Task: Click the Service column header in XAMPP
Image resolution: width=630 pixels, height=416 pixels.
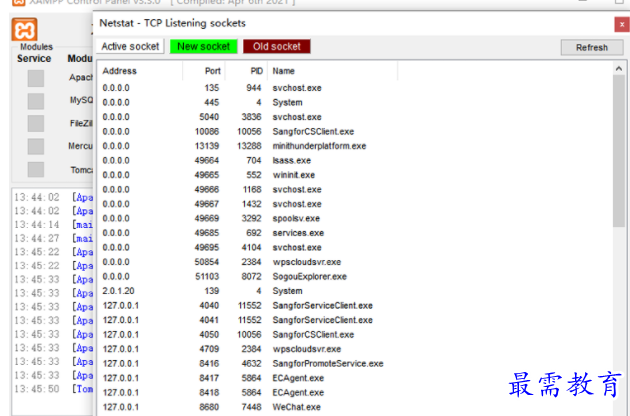Action: (x=34, y=59)
